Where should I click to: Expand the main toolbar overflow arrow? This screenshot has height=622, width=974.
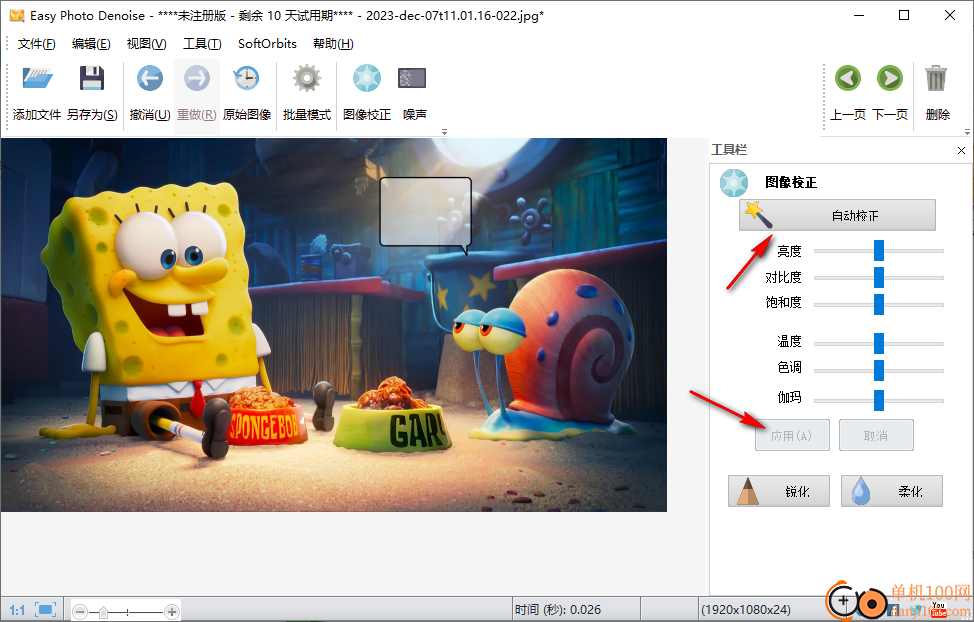[x=444, y=132]
